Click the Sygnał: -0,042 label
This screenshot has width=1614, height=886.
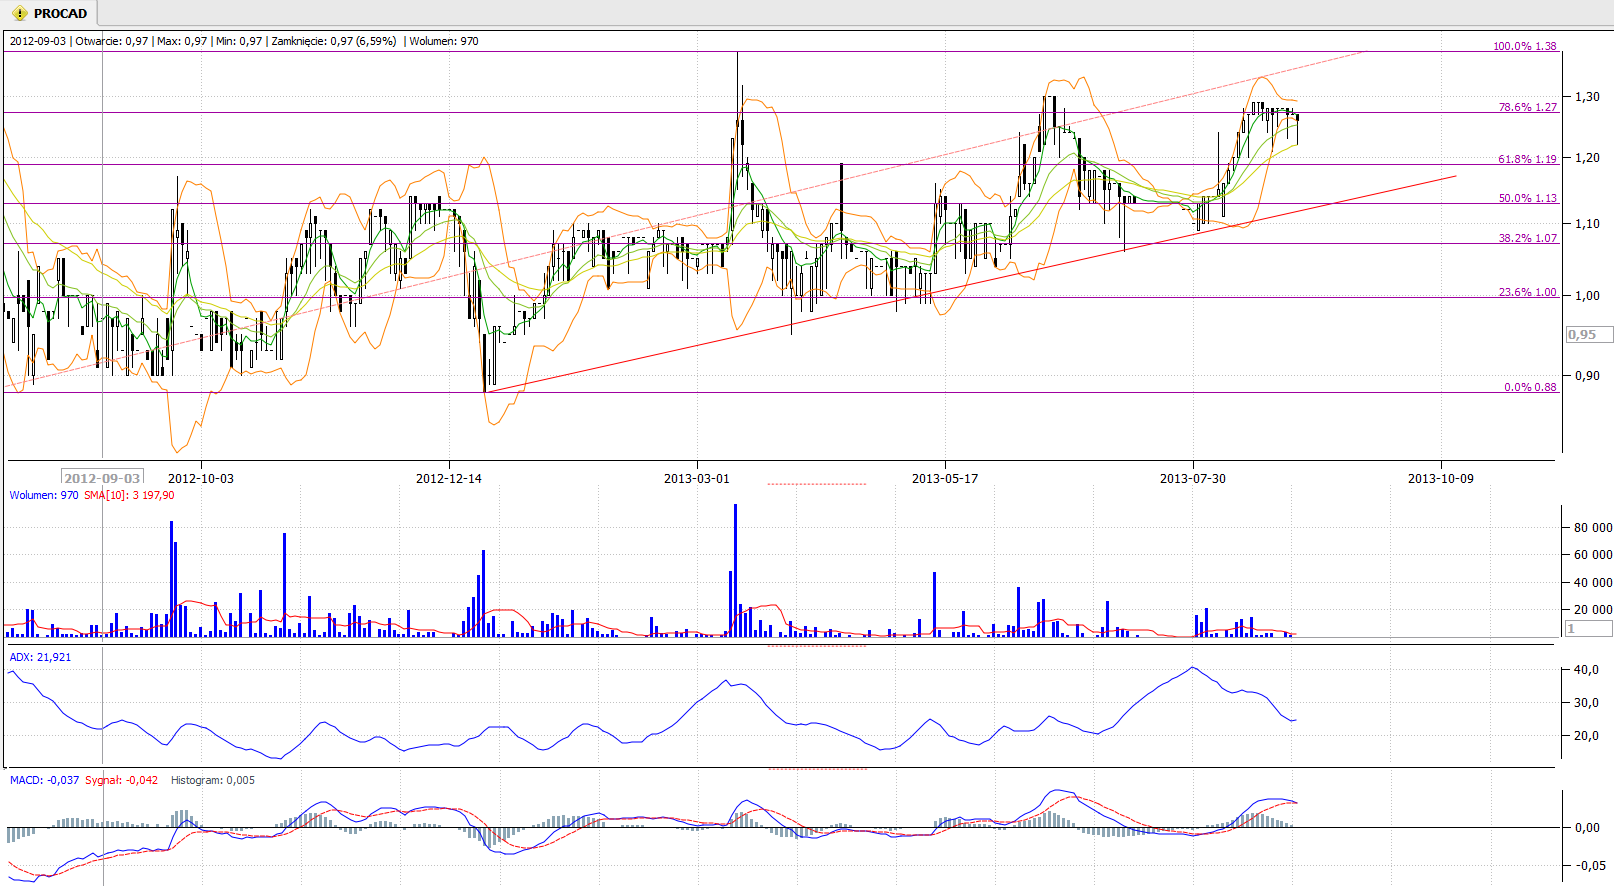pyautogui.click(x=121, y=780)
